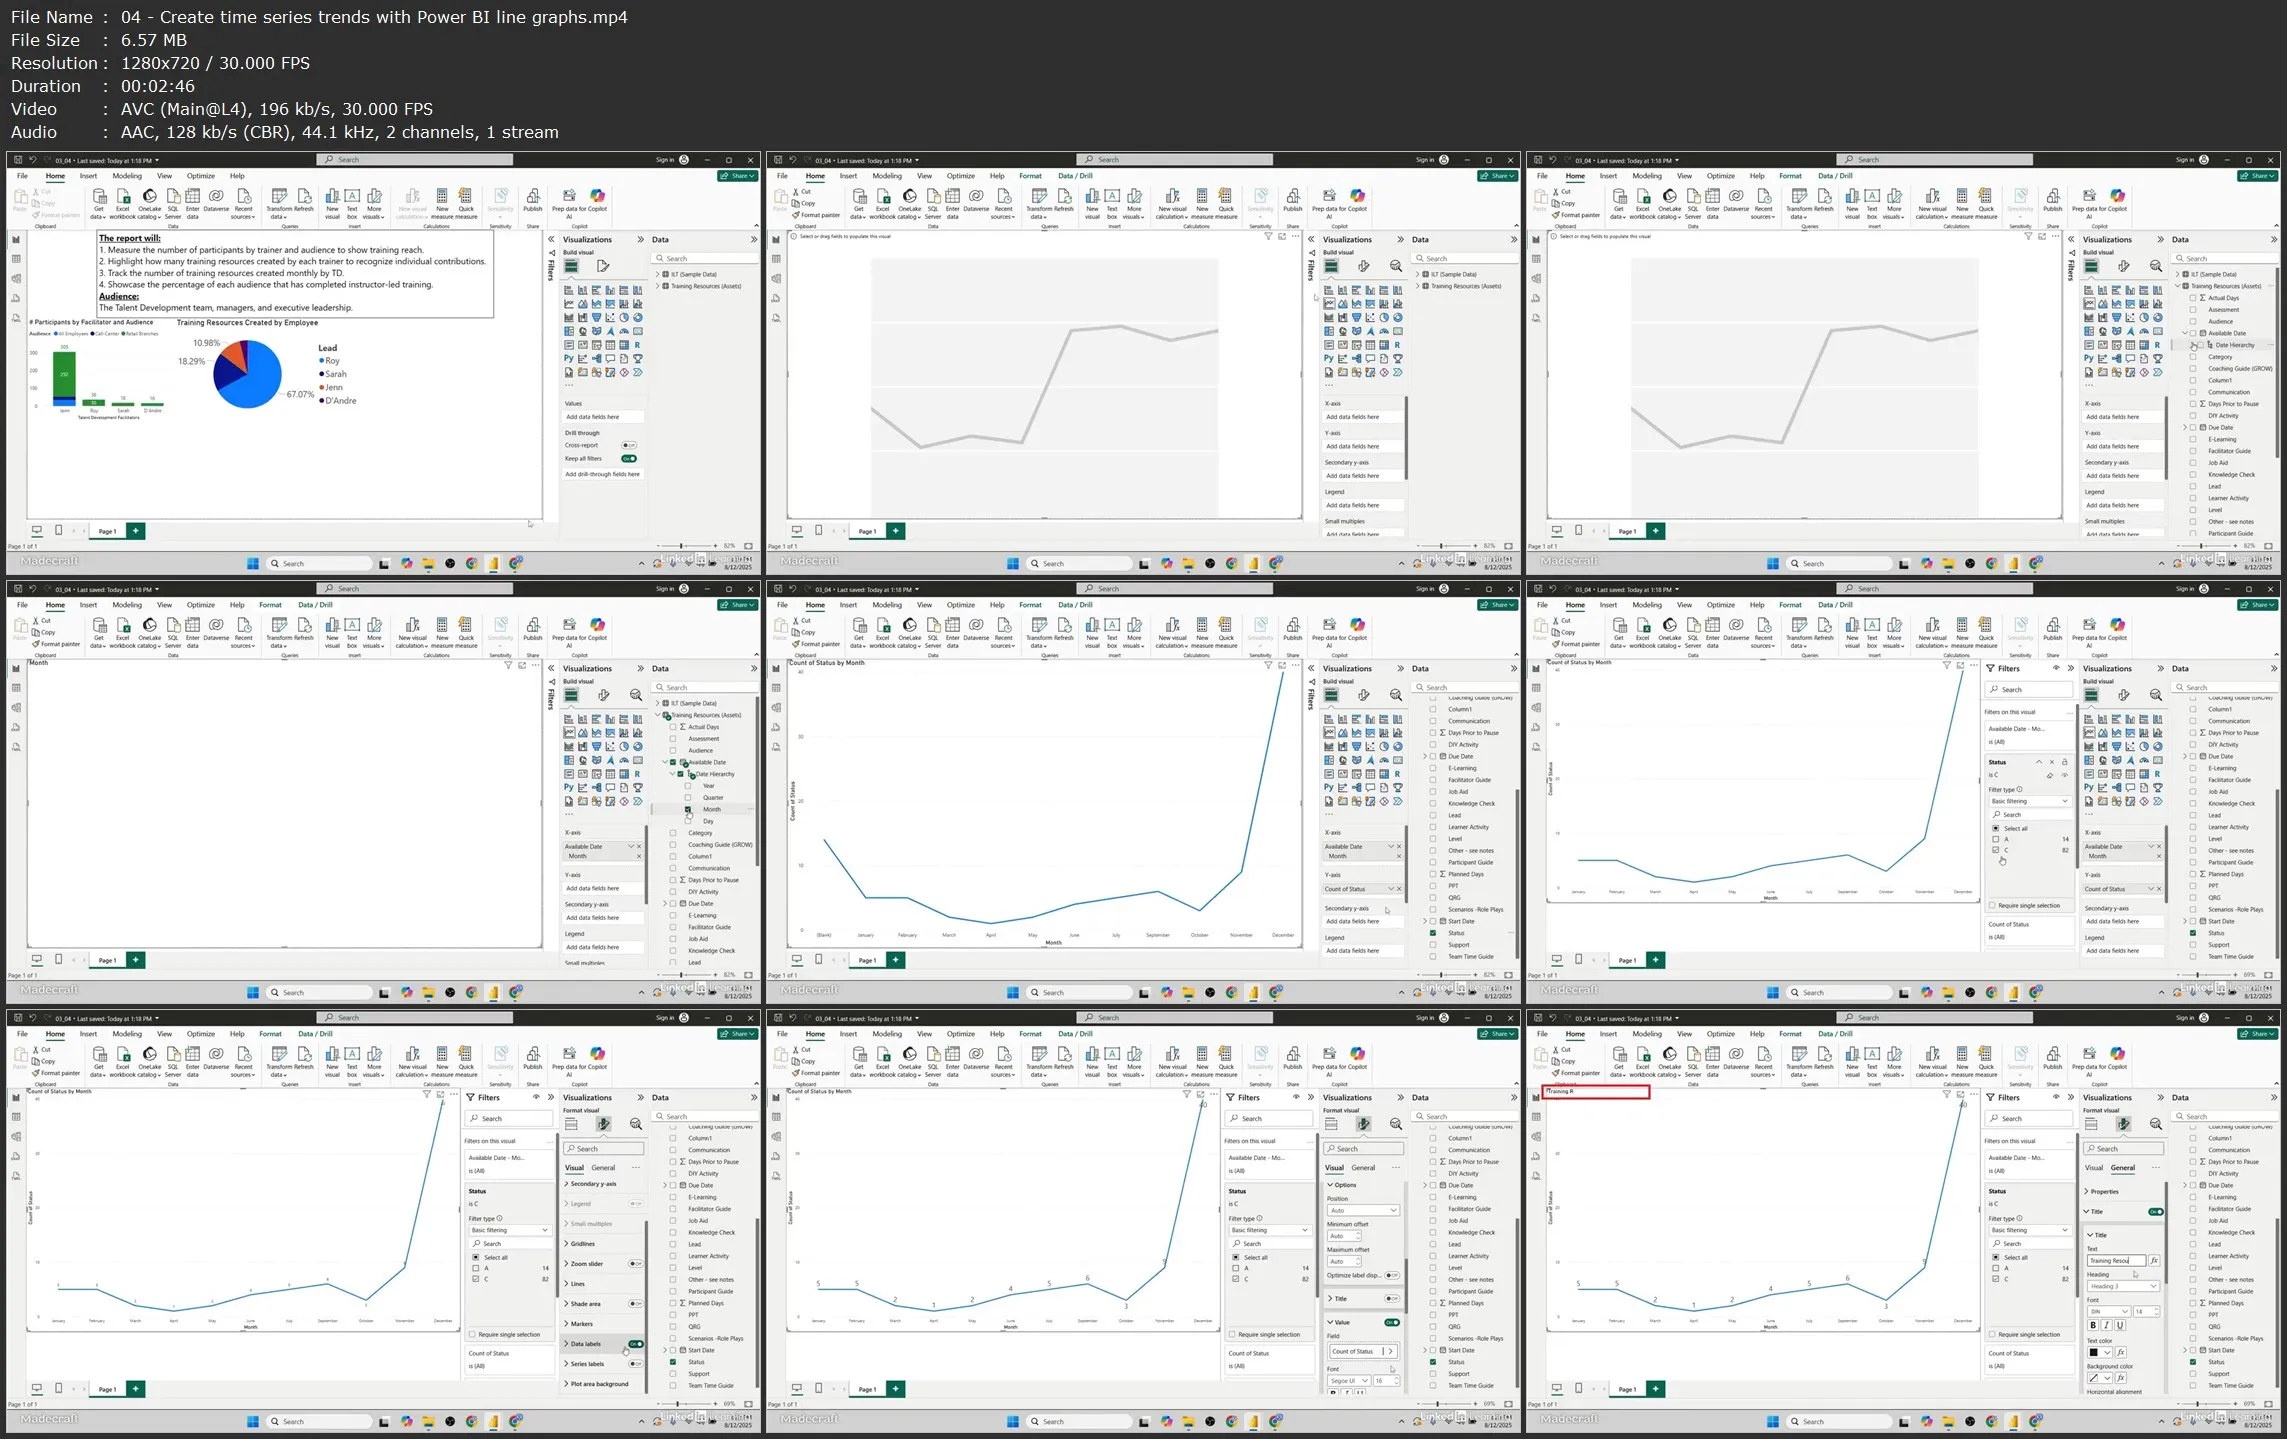This screenshot has width=2287, height=1439.
Task: Open Format page icon beside Build visual icon
Action: [603, 266]
